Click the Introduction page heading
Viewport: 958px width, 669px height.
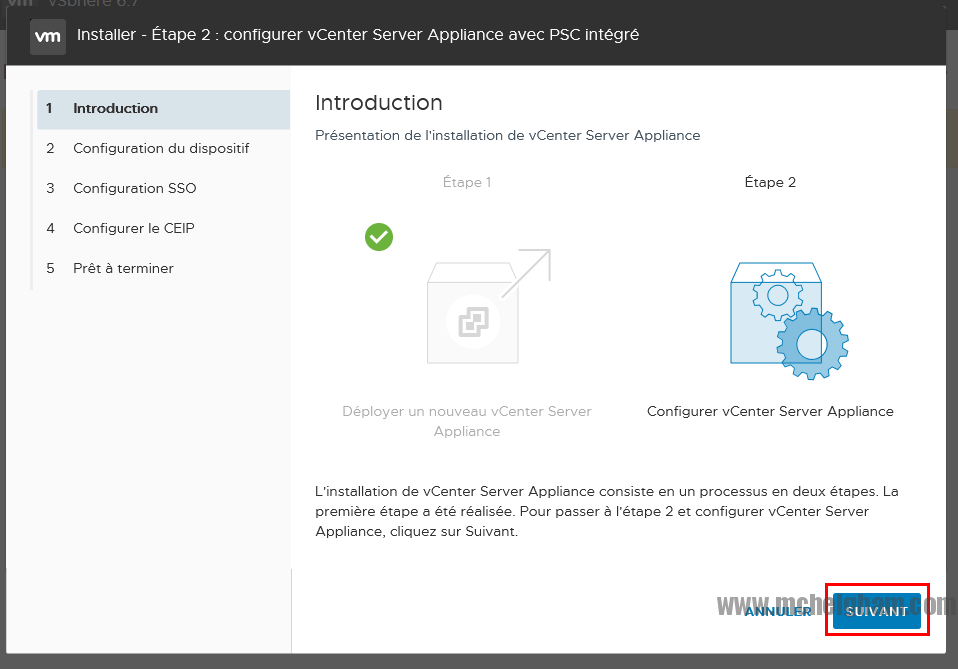click(x=379, y=103)
